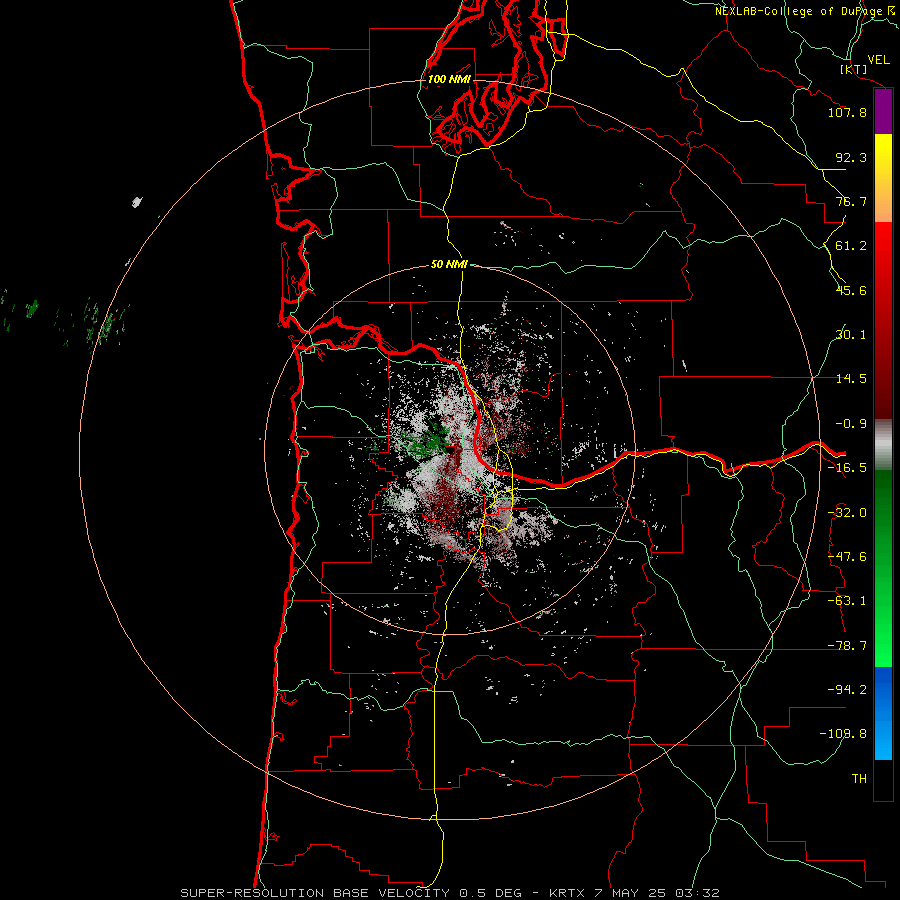Click the 100 NMI range ring label
Image resolution: width=900 pixels, height=900 pixels.
point(449,79)
